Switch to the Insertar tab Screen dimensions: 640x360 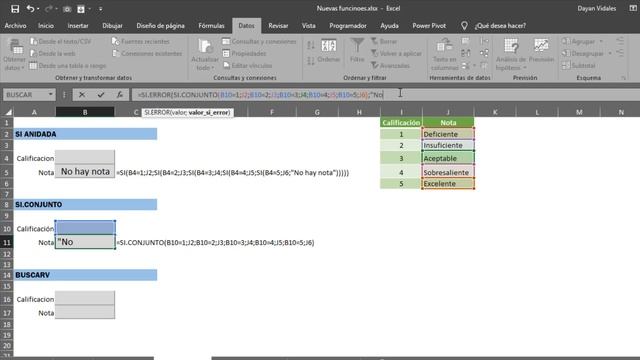(78, 26)
